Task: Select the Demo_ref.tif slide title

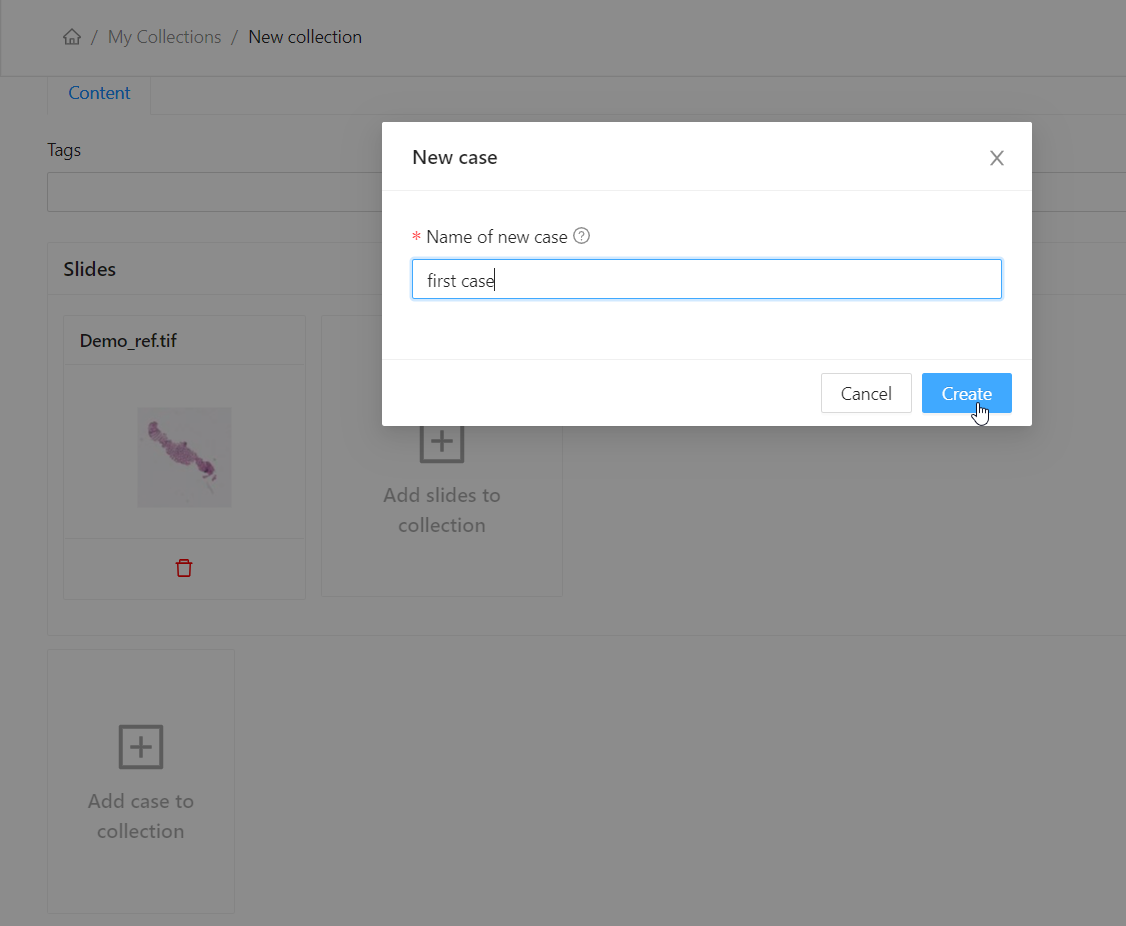Action: pyautogui.click(x=128, y=341)
